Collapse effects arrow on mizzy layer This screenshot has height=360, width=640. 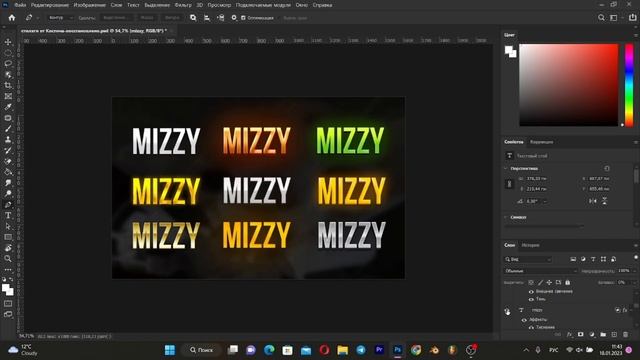pyautogui.click(x=631, y=310)
